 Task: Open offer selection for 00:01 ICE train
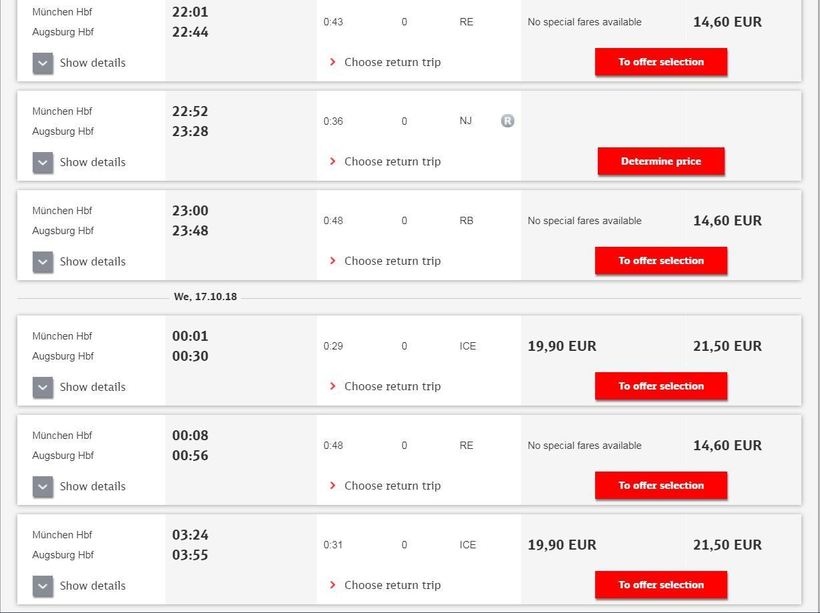pyautogui.click(x=661, y=386)
